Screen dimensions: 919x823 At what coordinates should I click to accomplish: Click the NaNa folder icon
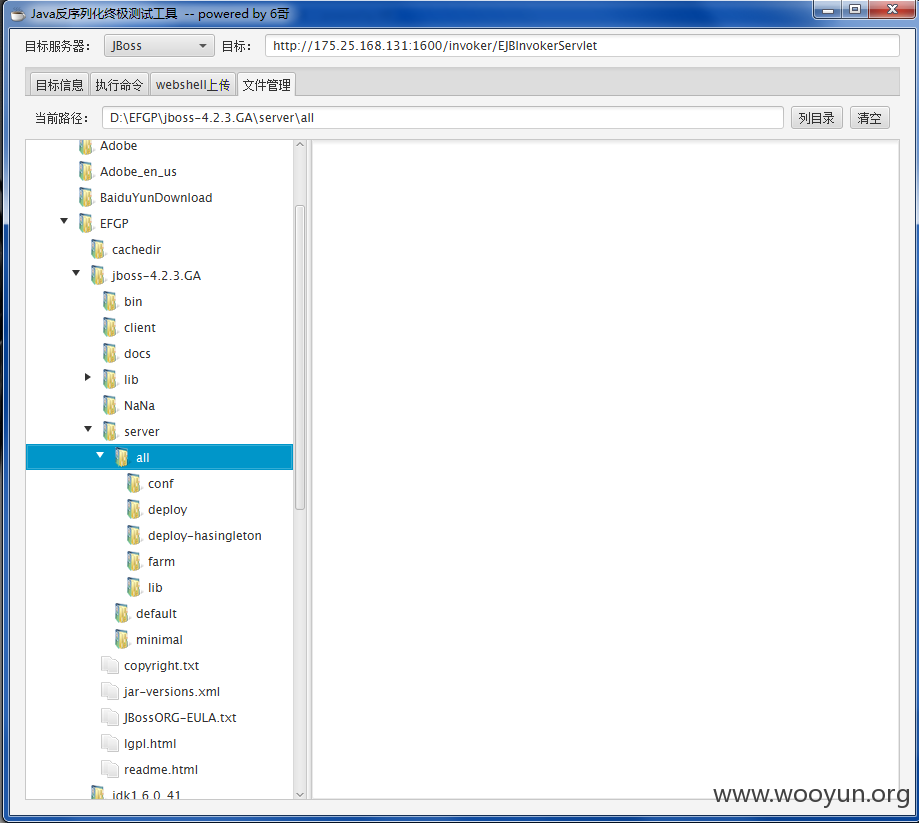coord(110,405)
